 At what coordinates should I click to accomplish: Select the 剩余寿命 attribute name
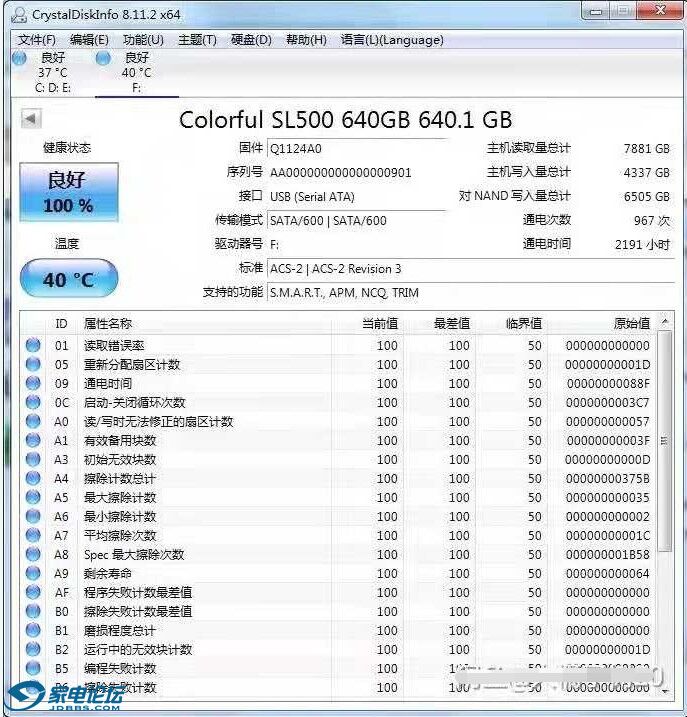[x=107, y=573]
